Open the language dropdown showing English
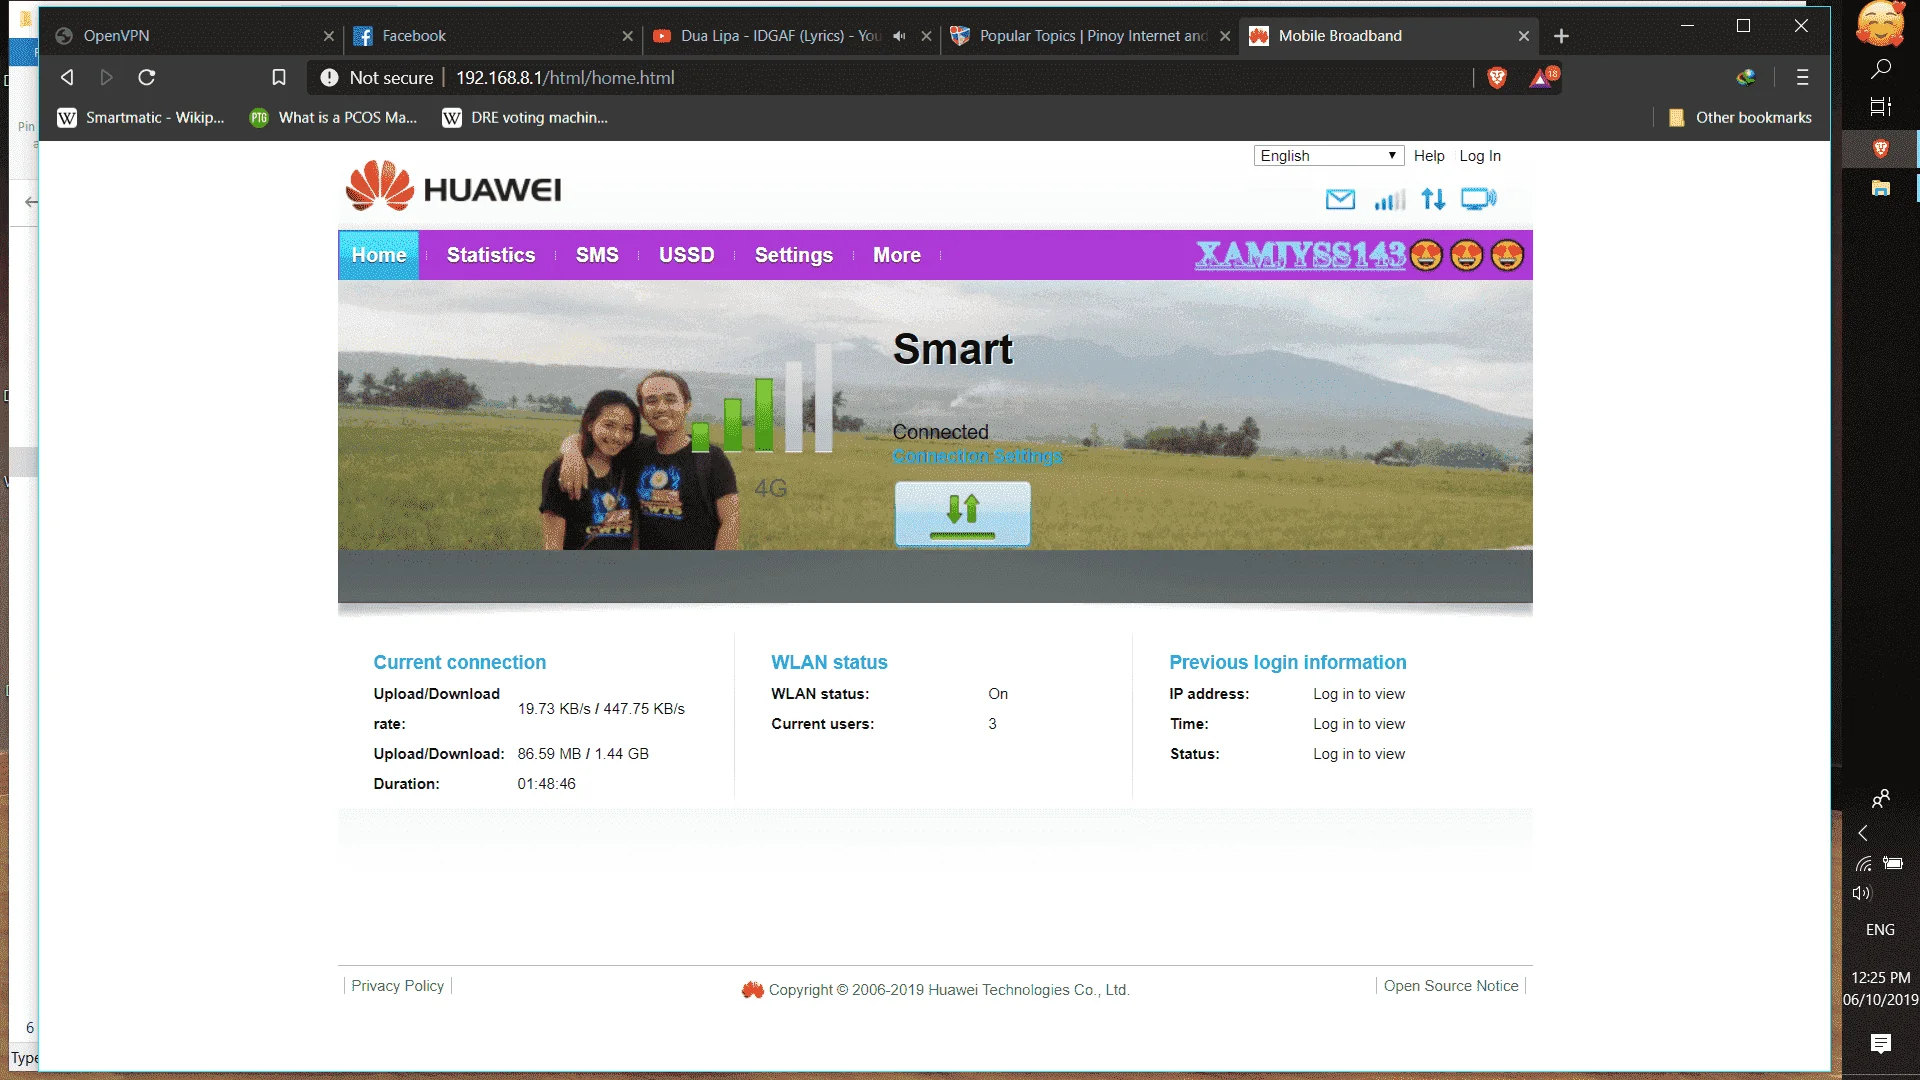 (x=1329, y=156)
